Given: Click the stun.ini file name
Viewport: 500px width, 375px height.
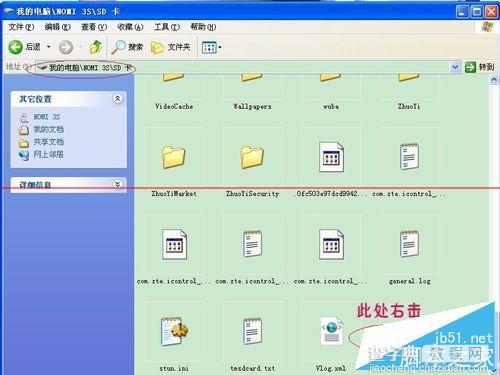Looking at the screenshot, I should (174, 368).
